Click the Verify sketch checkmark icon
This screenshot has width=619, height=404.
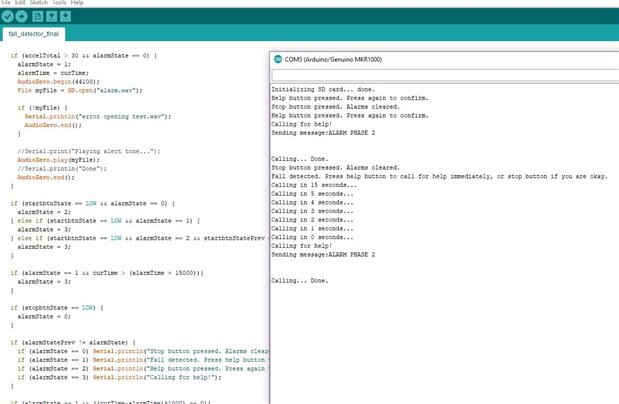click(x=8, y=17)
